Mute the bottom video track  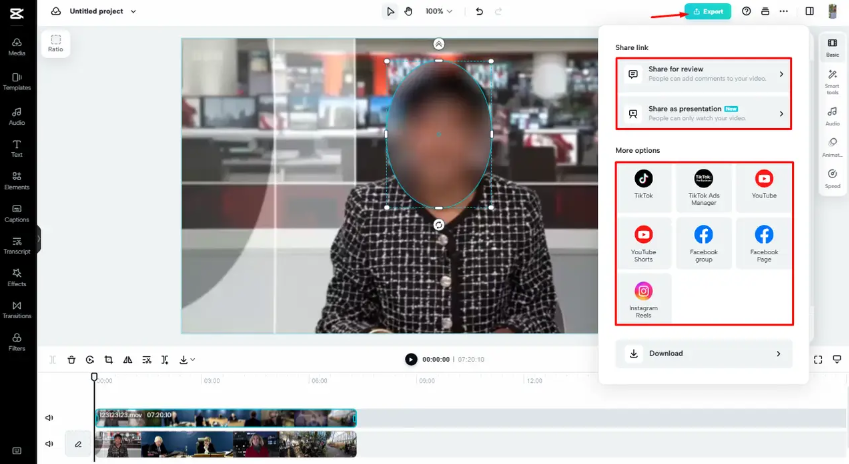[49, 443]
